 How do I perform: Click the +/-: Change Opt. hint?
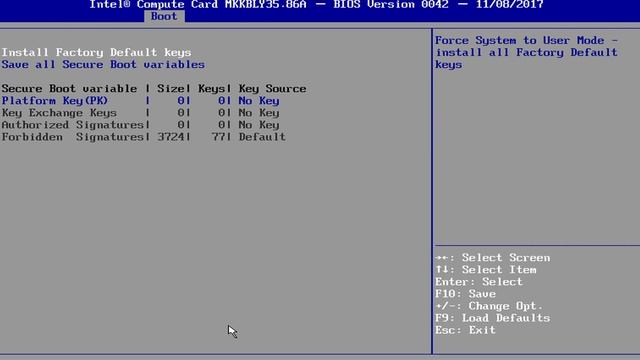(489, 306)
